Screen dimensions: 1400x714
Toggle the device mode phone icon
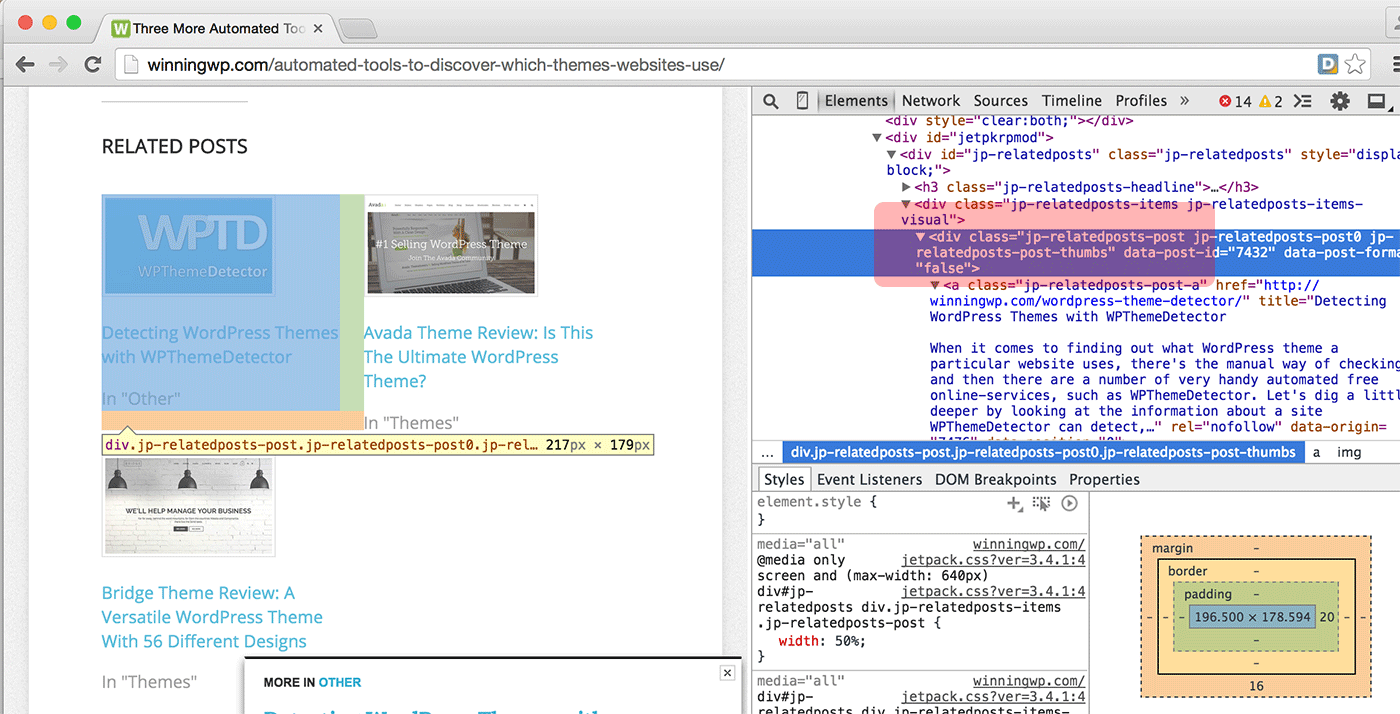802,101
